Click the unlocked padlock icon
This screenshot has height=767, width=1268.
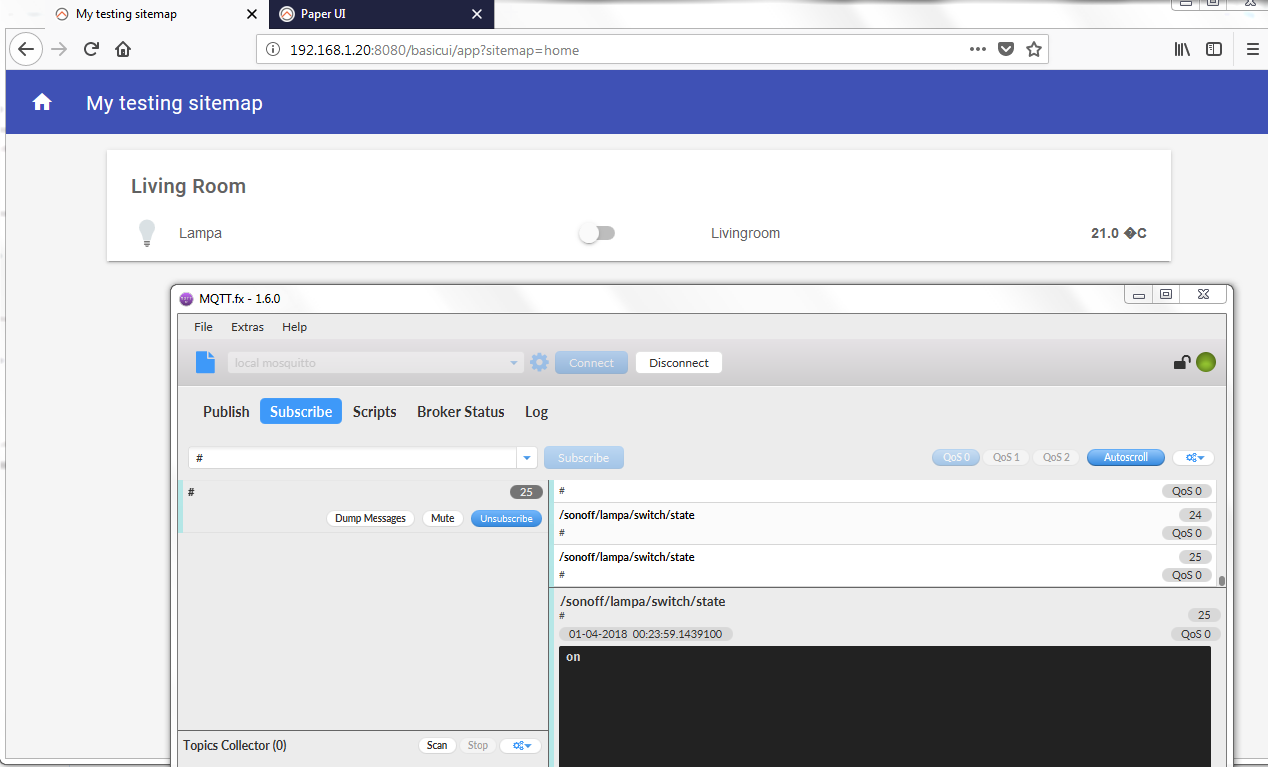click(x=1181, y=363)
